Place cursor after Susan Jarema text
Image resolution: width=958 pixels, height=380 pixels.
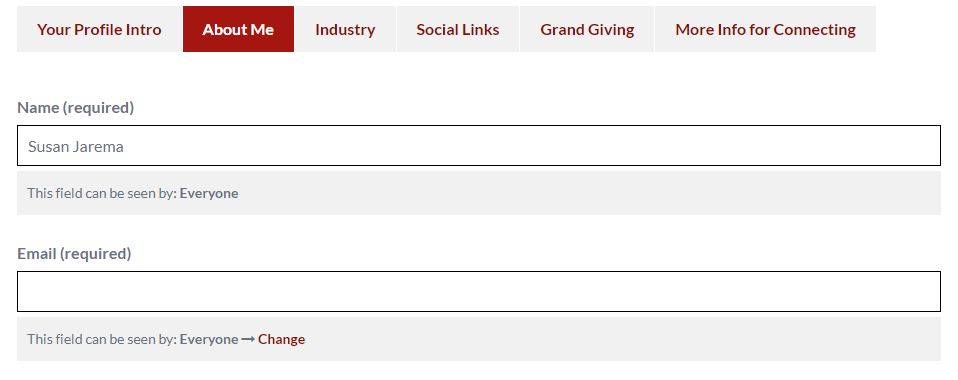point(125,147)
